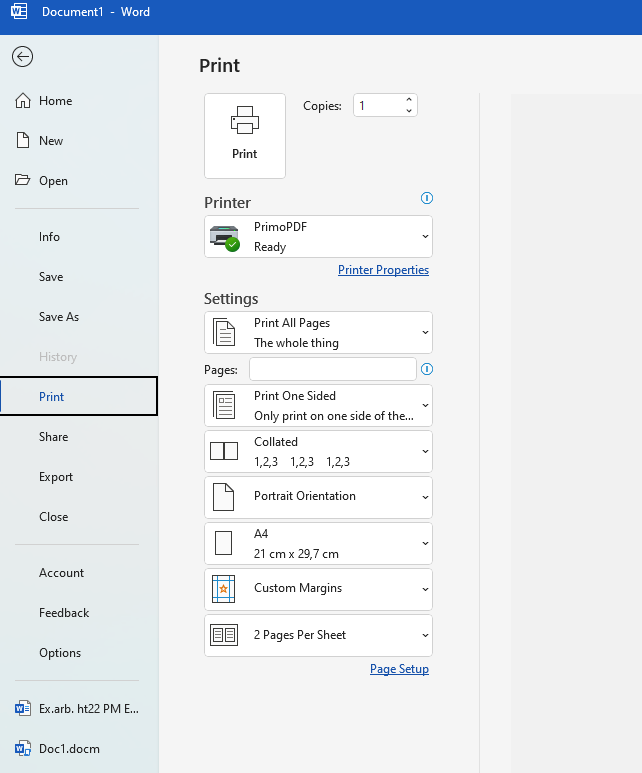Open the Export page

(79, 477)
